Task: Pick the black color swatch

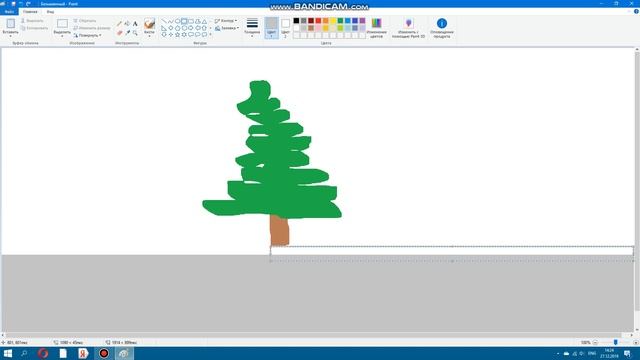Action: pos(296,21)
